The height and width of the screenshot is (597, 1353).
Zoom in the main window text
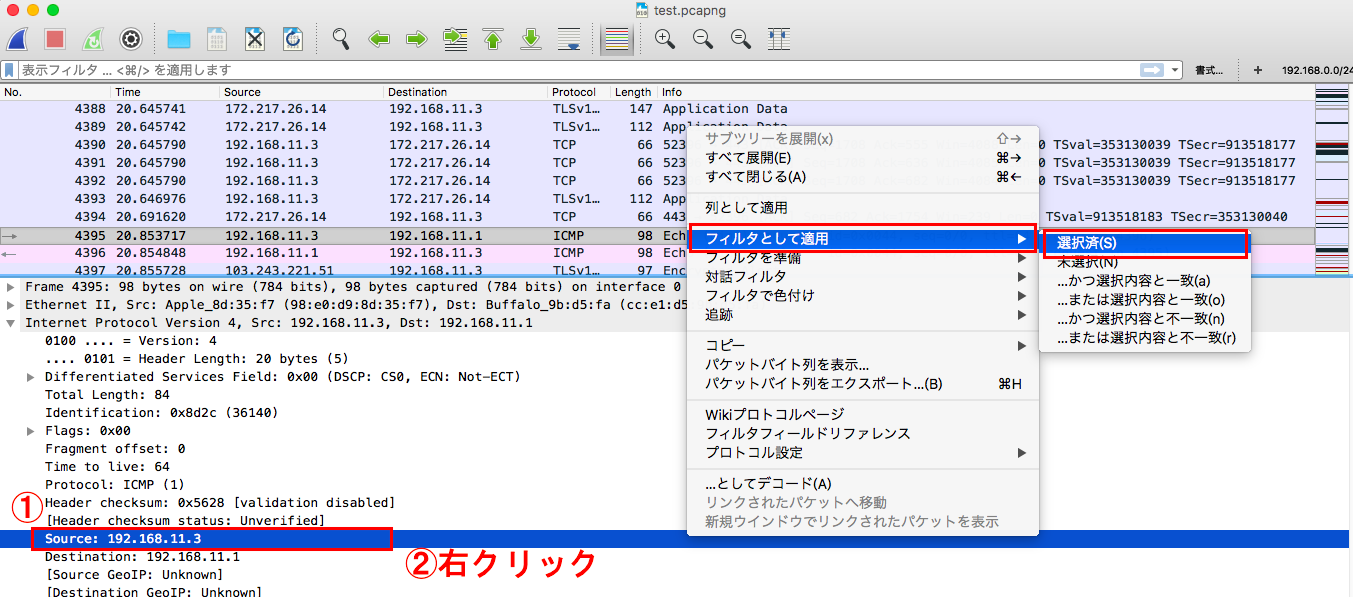coord(664,40)
